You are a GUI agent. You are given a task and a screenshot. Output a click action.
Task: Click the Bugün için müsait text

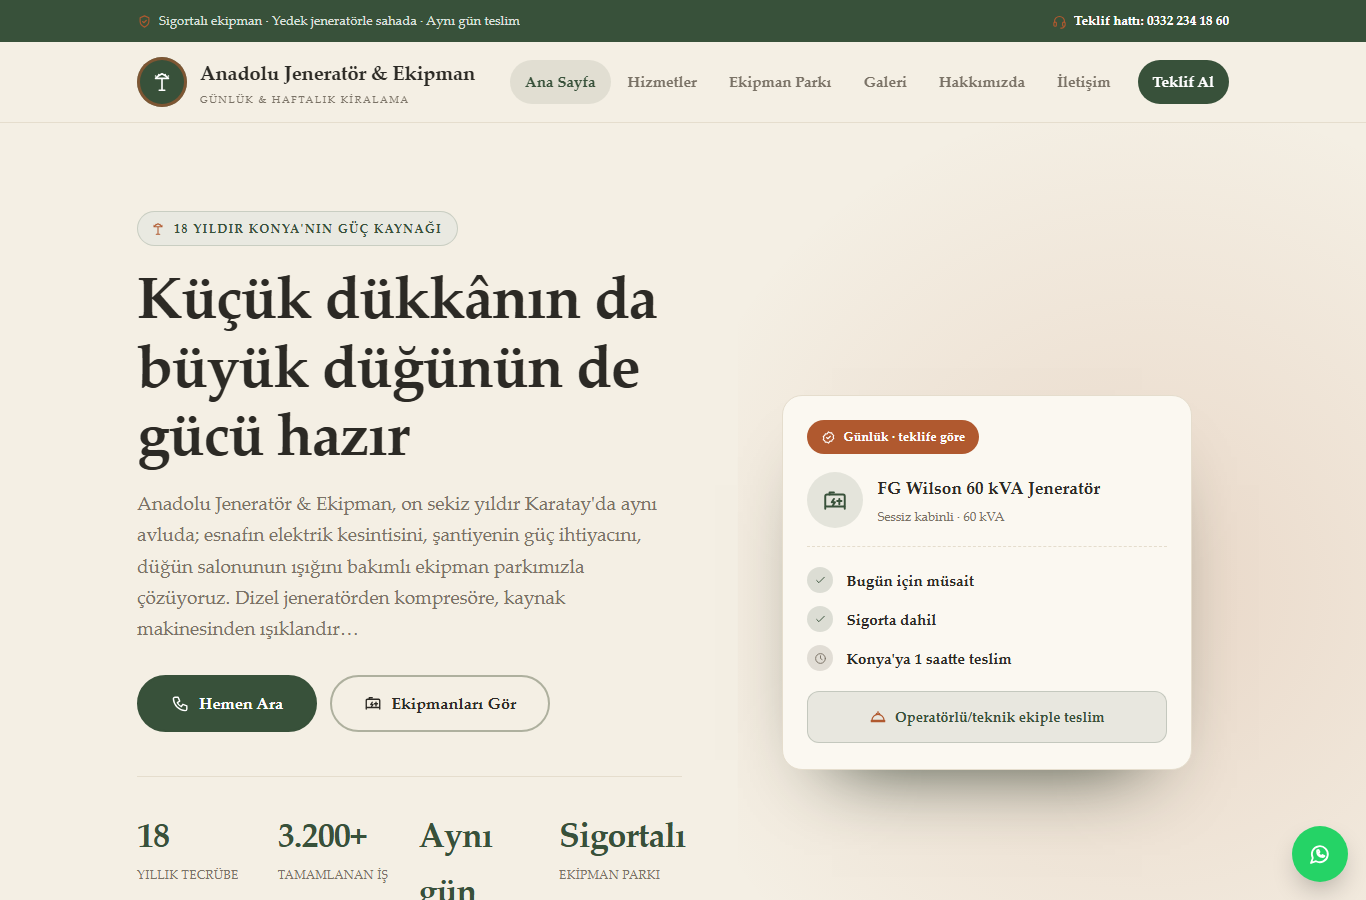click(x=910, y=581)
